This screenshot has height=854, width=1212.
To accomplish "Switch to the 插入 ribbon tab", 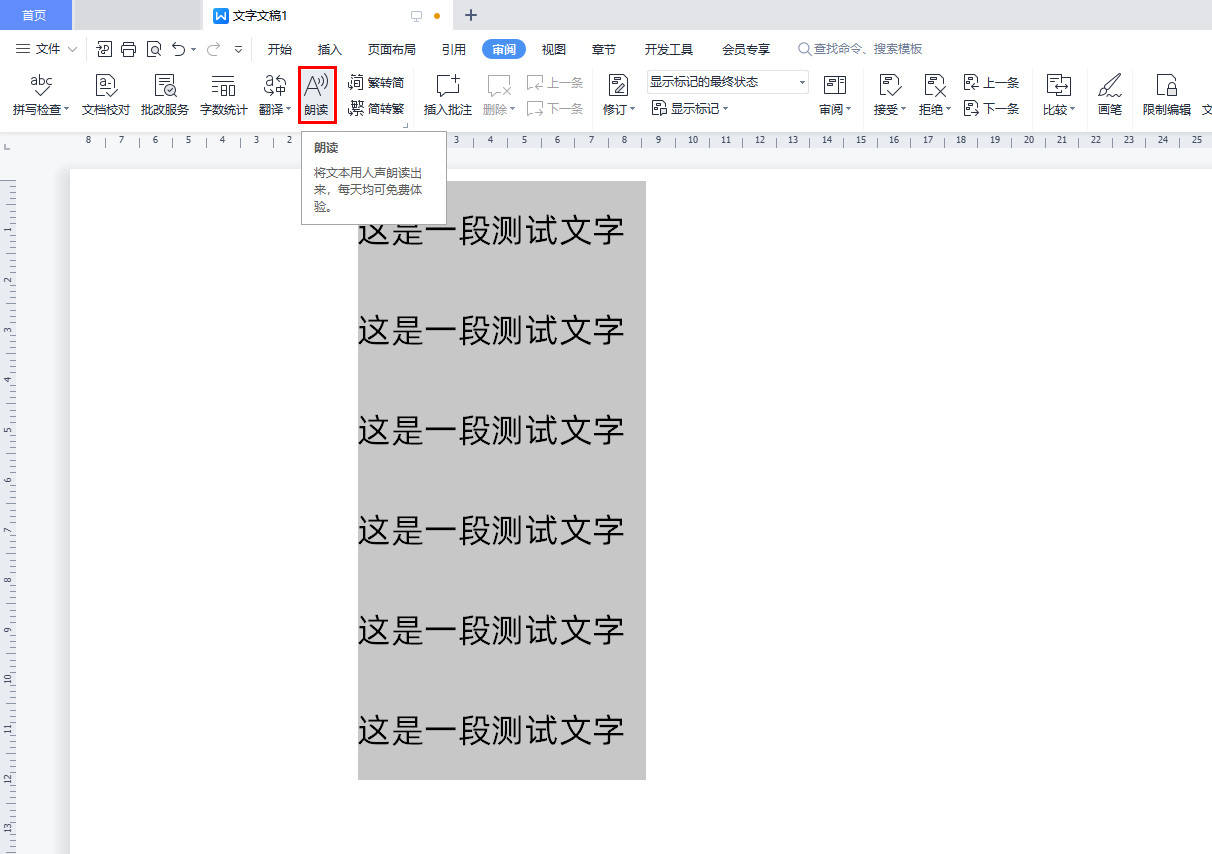I will click(330, 49).
